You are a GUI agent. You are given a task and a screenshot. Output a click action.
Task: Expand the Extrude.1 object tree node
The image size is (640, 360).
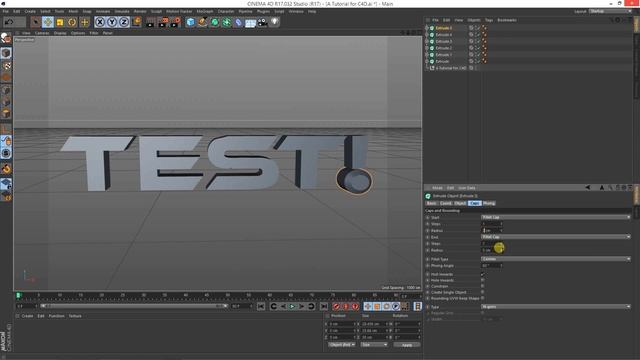427,55
